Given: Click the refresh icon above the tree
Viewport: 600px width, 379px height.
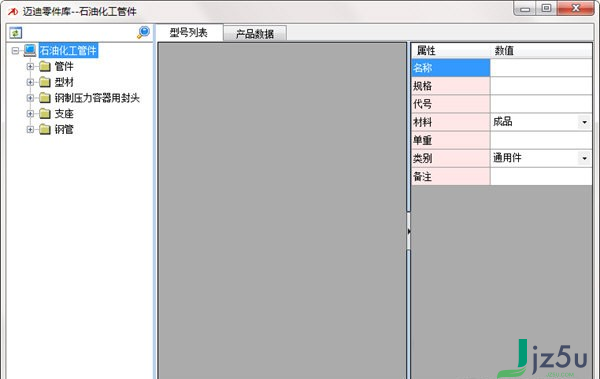Looking at the screenshot, I should pyautogui.click(x=16, y=33).
